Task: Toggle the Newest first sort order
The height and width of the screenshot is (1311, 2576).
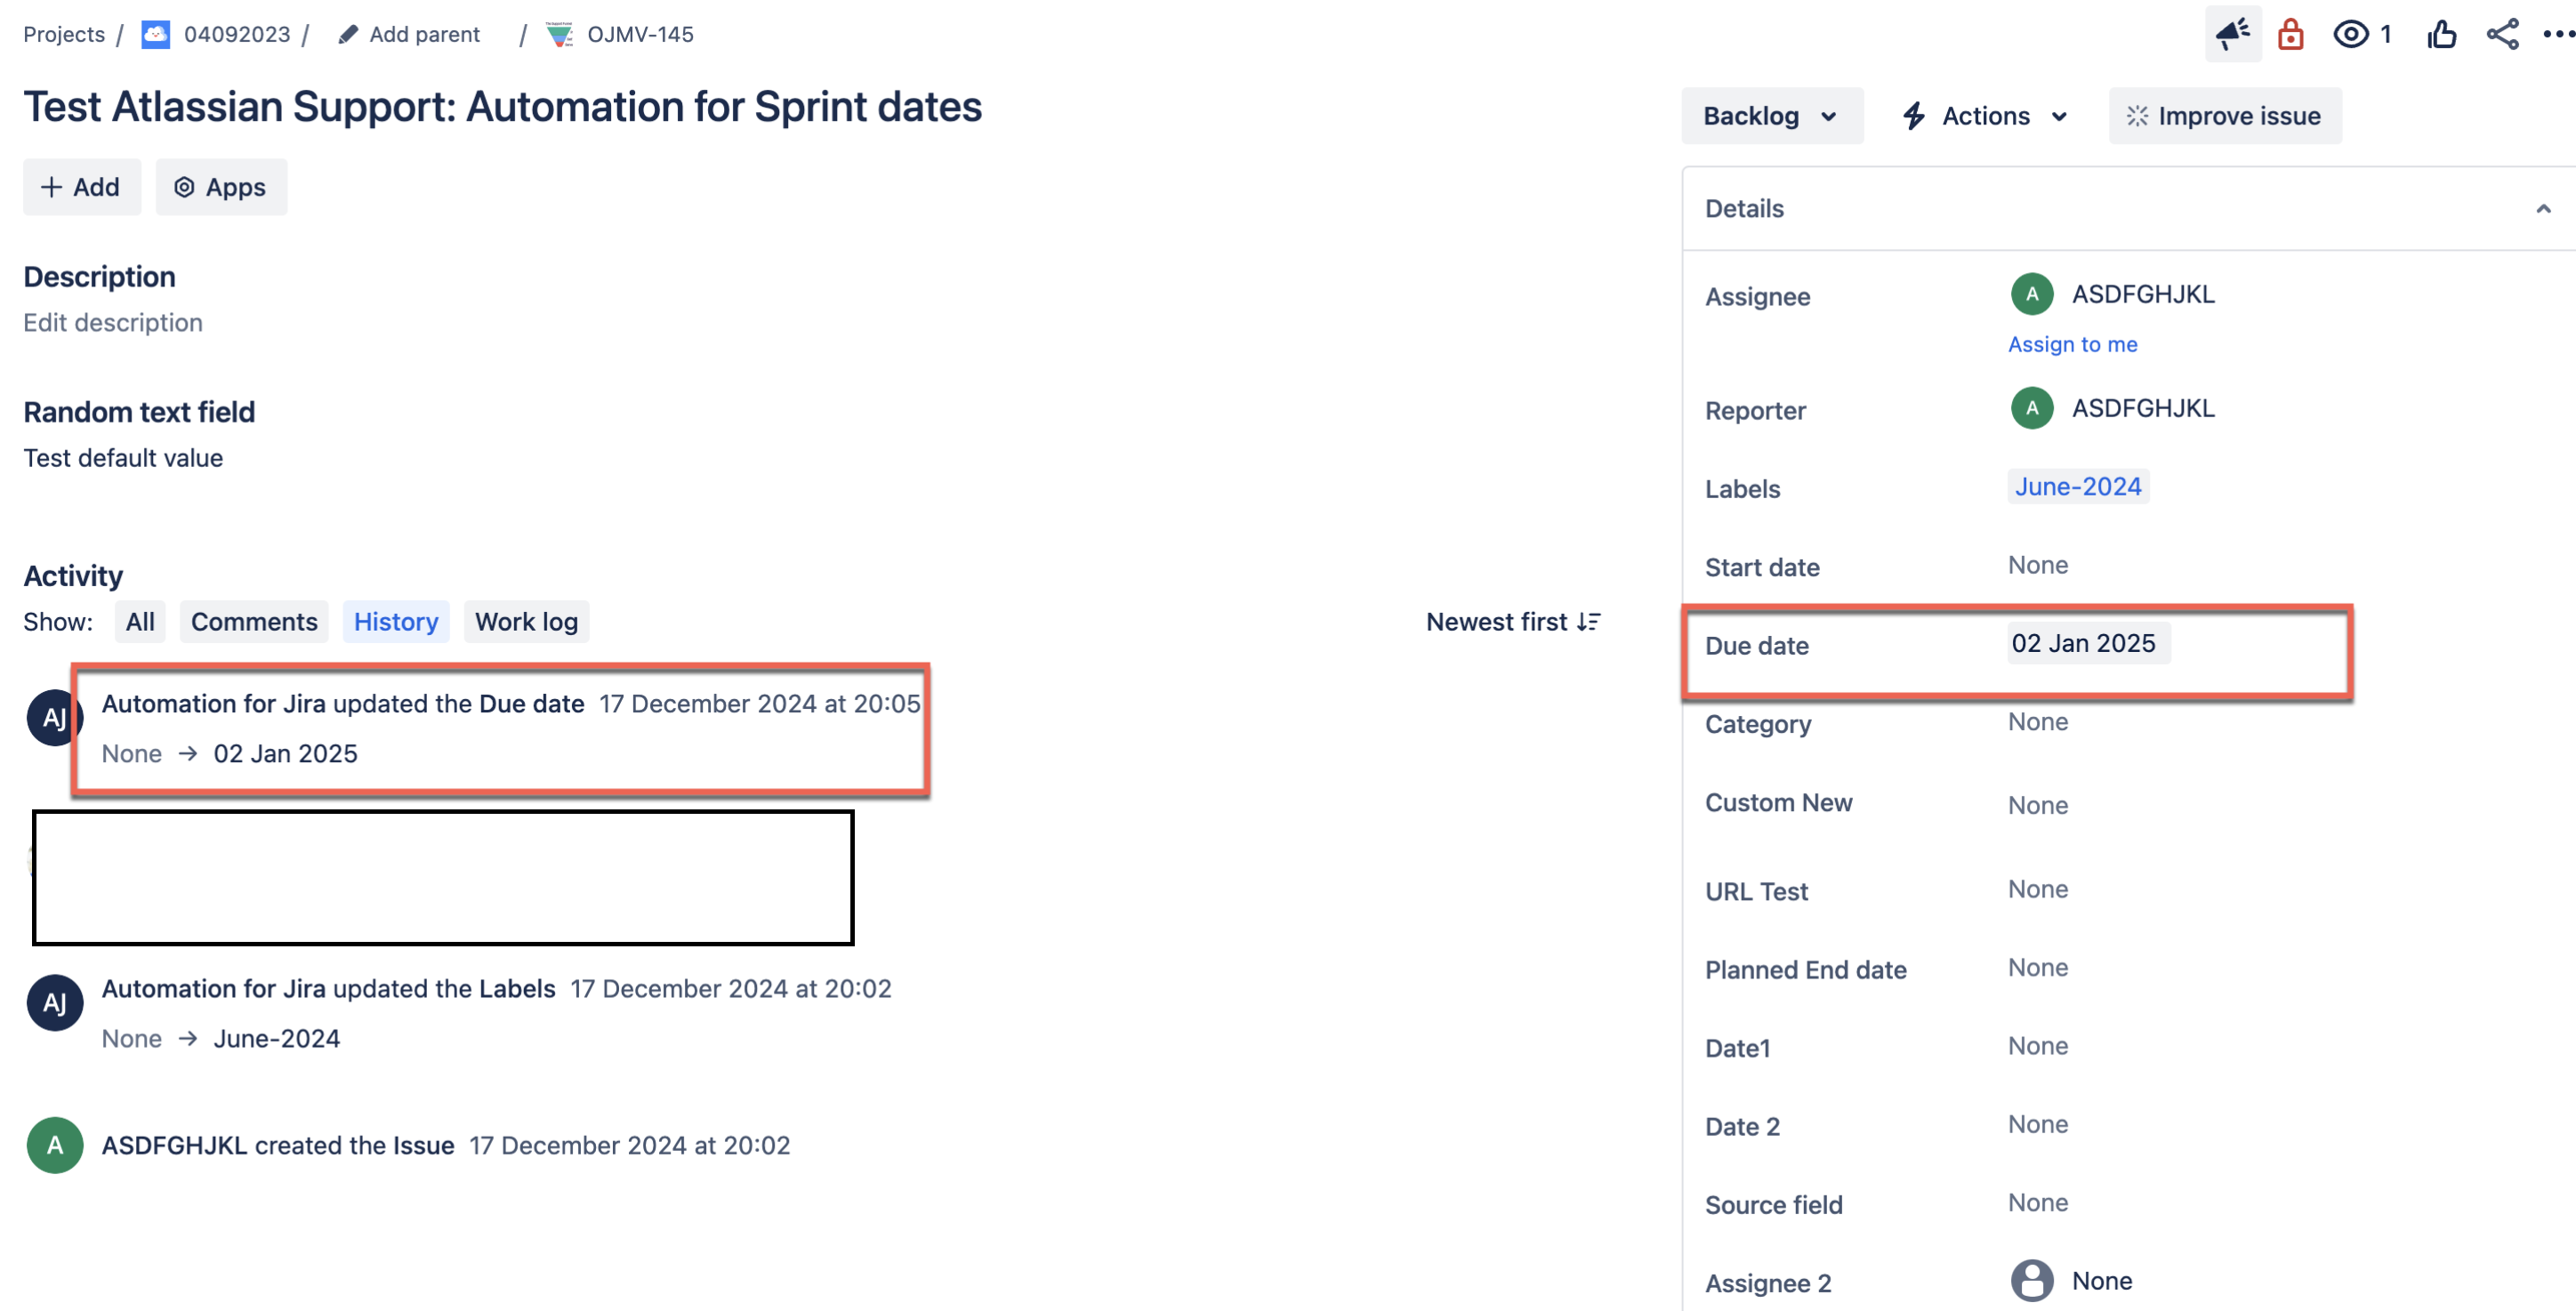Action: (x=1513, y=622)
